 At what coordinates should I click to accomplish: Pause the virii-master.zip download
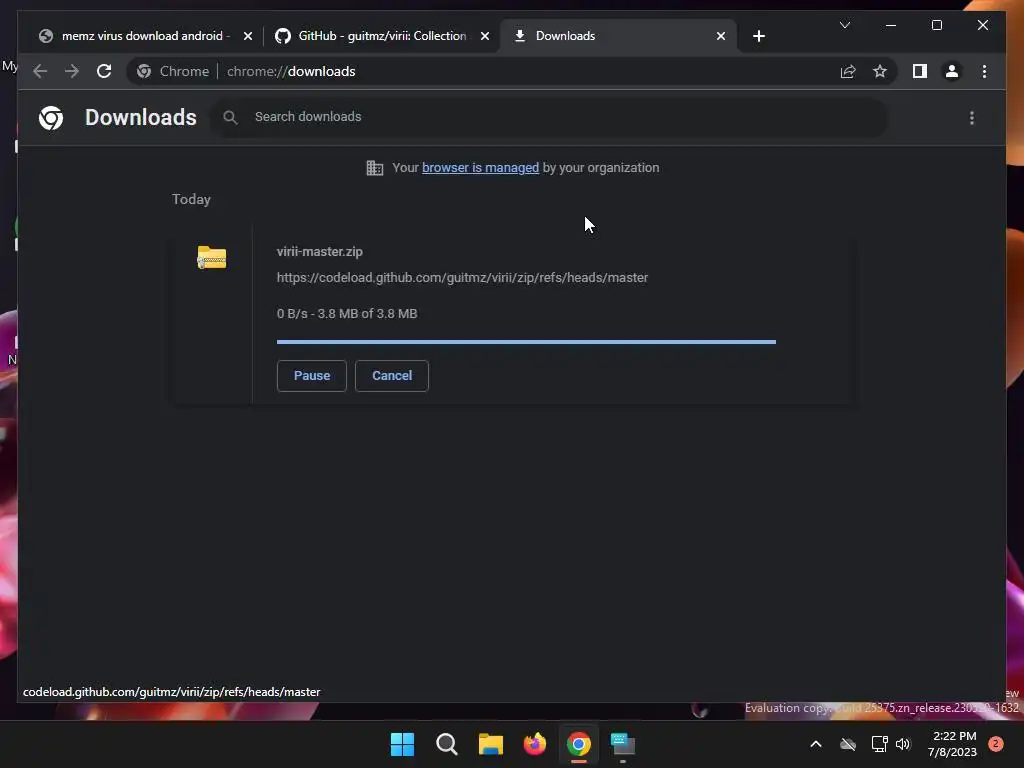click(x=312, y=376)
